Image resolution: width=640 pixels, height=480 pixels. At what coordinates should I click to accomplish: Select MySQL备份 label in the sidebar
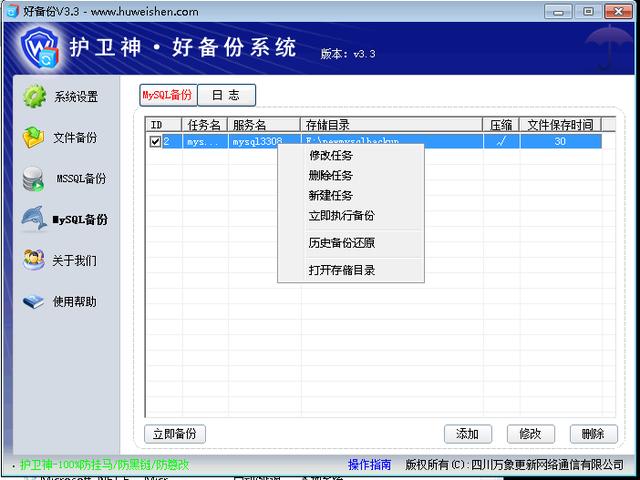pyautogui.click(x=80, y=220)
